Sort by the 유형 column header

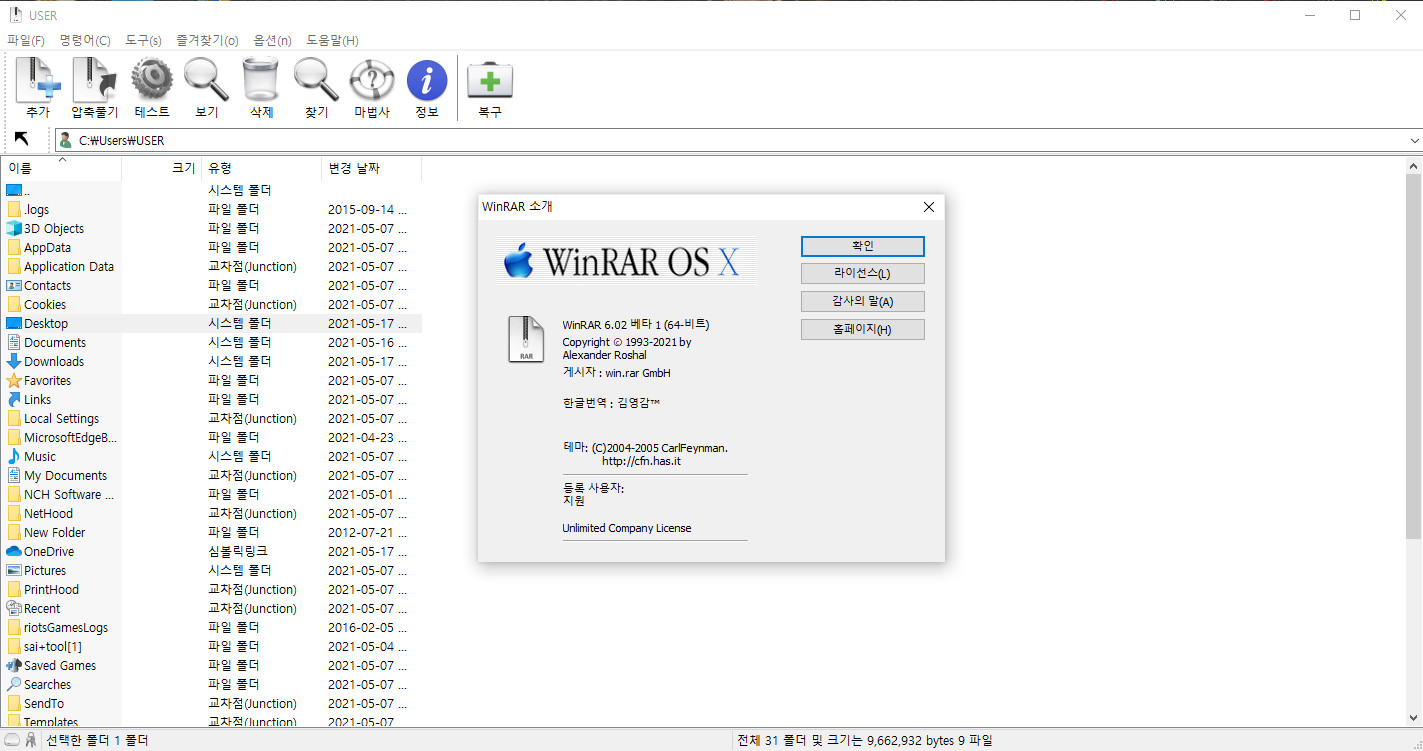point(261,168)
